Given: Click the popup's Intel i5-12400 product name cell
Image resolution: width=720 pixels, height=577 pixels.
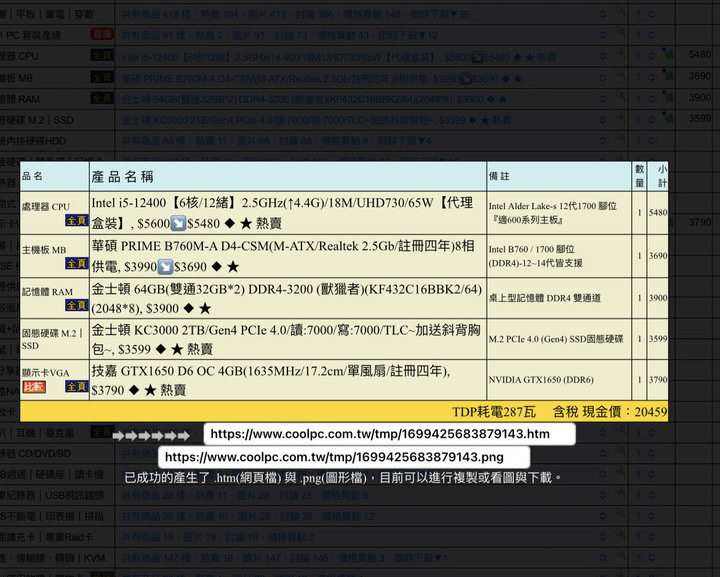Looking at the screenshot, I should tap(288, 213).
